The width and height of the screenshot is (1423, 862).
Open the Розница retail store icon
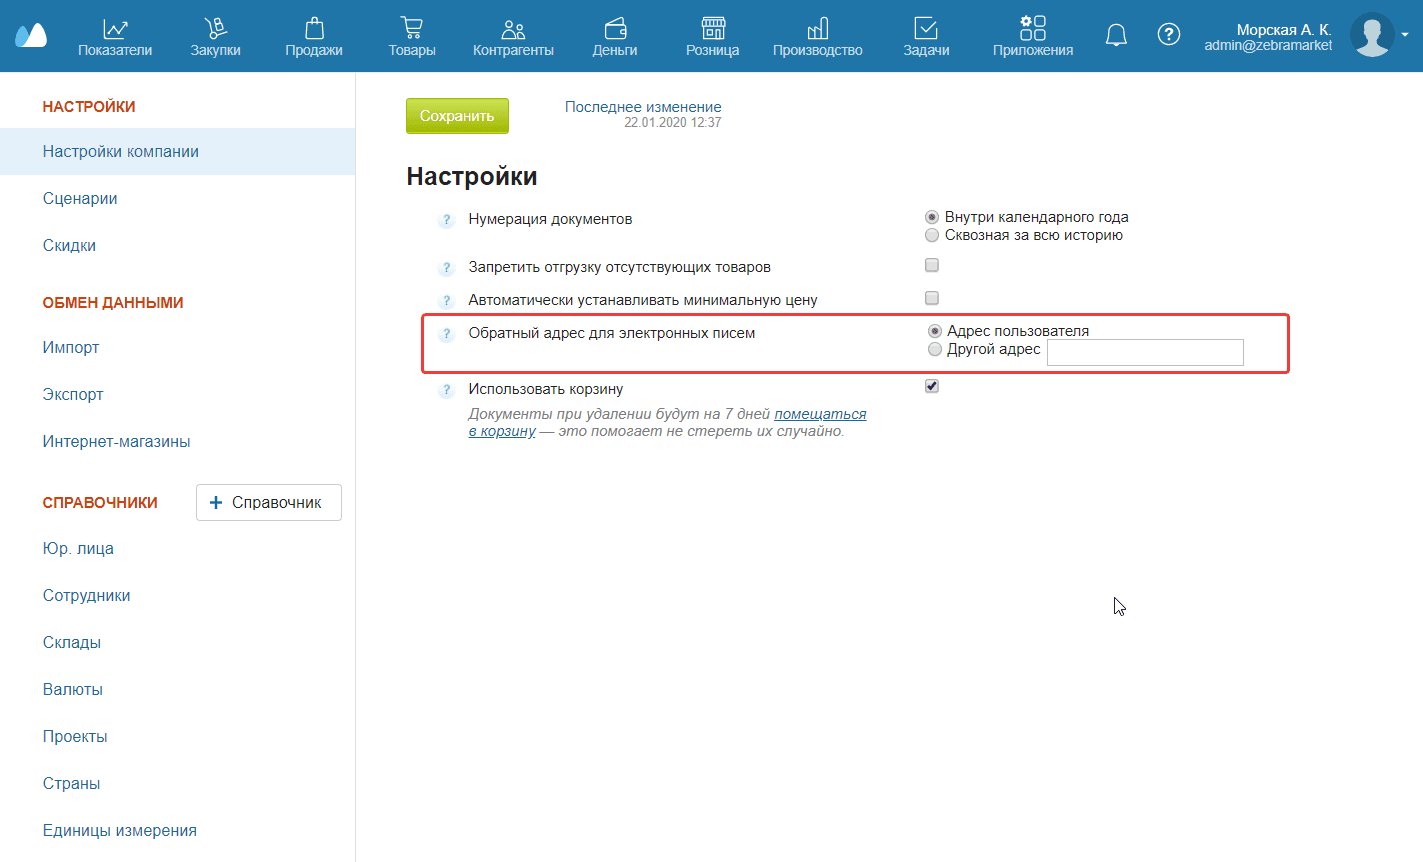[x=712, y=28]
